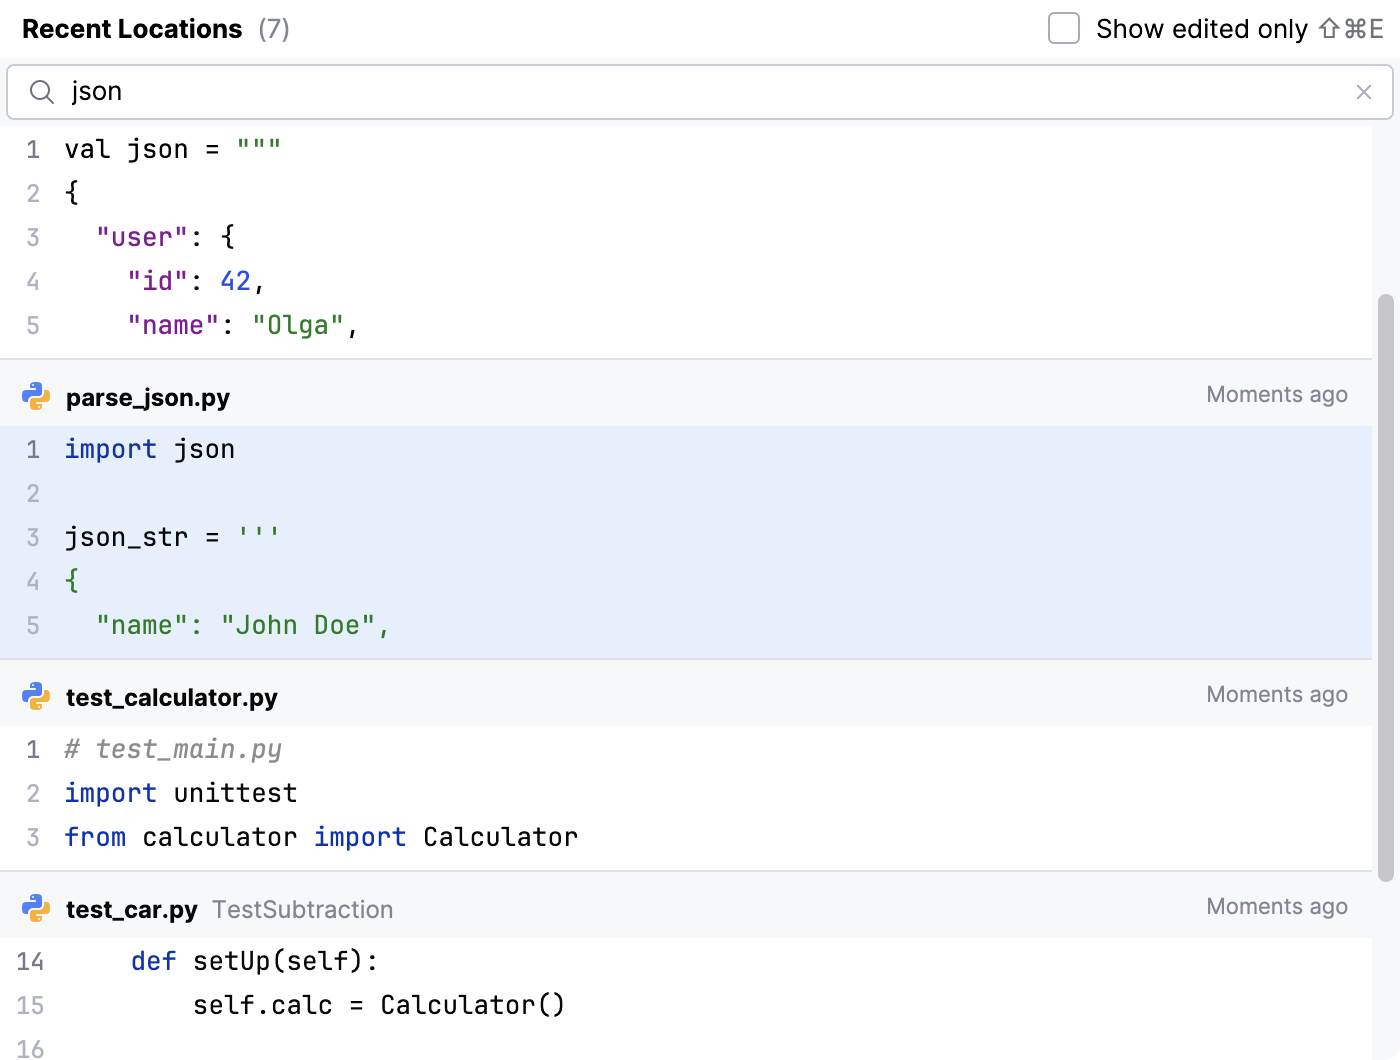Select the '"name": "John Doe"' line
Viewport: 1400px width, 1060px height.
(x=242, y=625)
